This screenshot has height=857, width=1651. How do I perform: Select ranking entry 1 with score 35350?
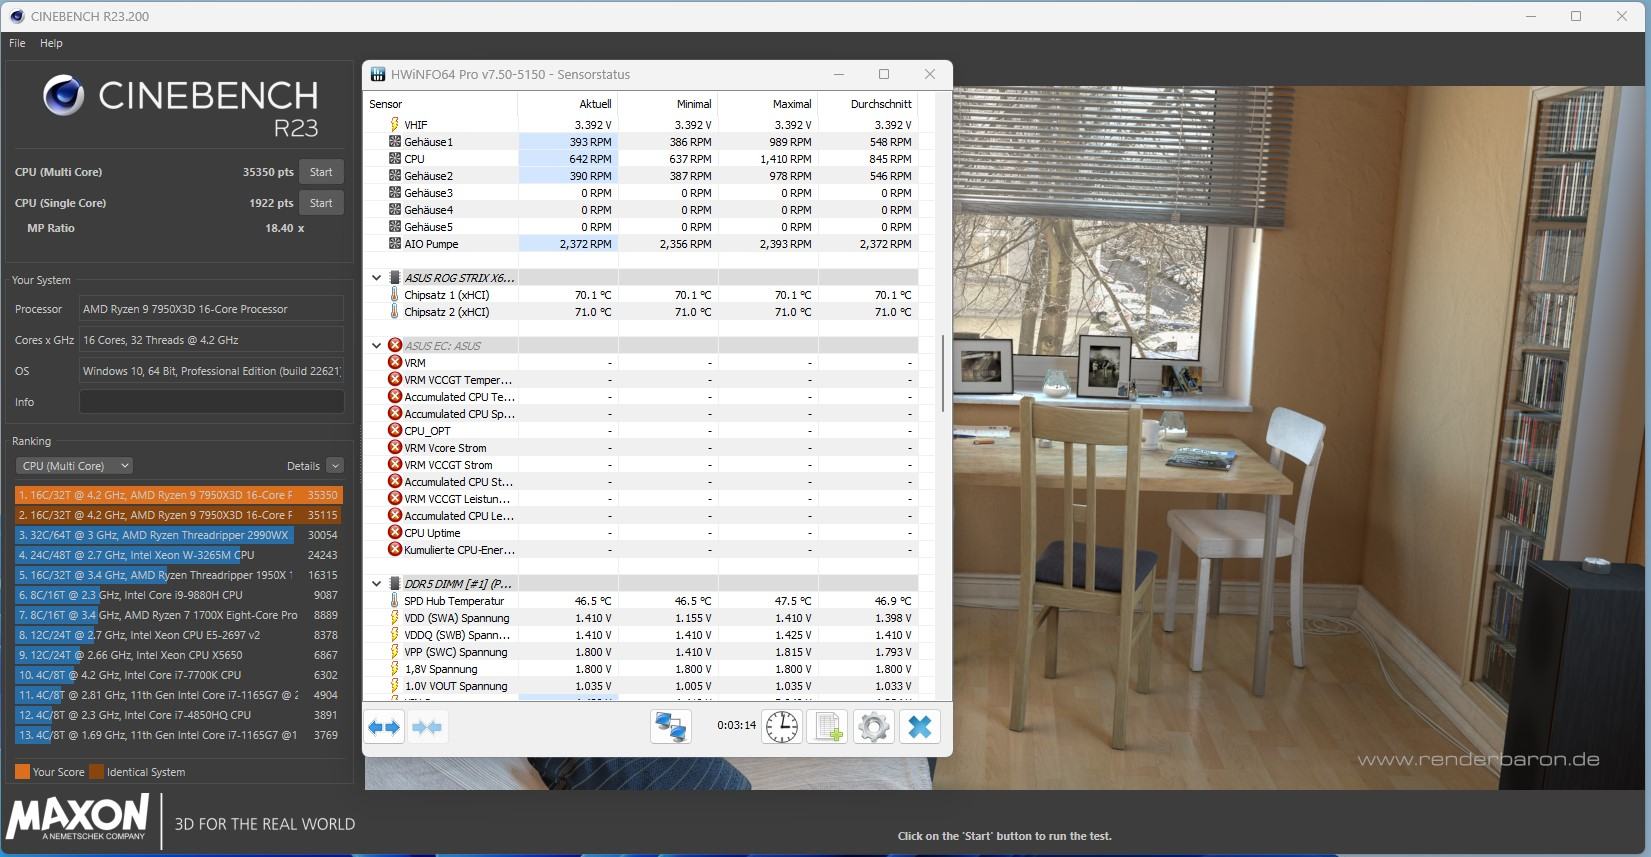click(178, 495)
